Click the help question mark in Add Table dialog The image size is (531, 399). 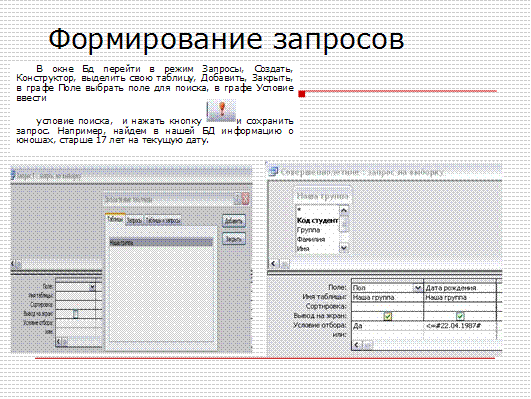(238, 199)
